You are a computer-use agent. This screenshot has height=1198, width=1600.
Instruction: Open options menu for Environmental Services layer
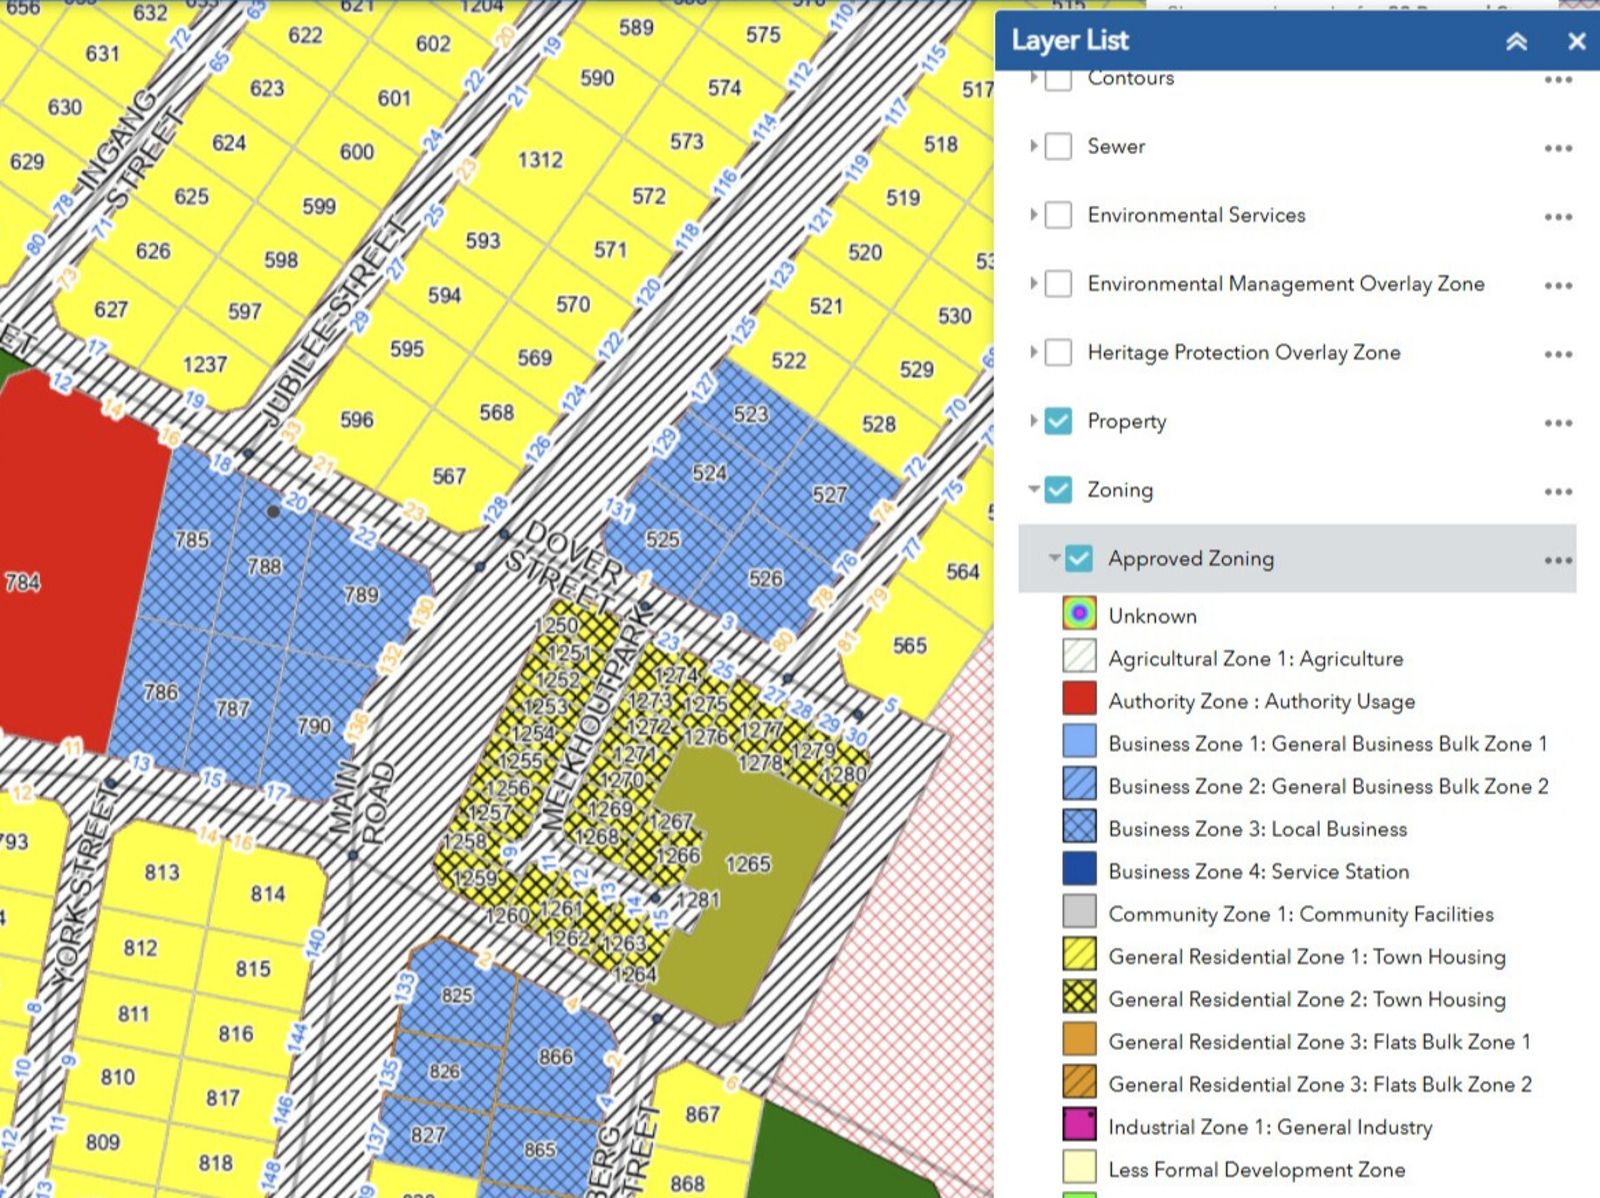click(x=1557, y=216)
